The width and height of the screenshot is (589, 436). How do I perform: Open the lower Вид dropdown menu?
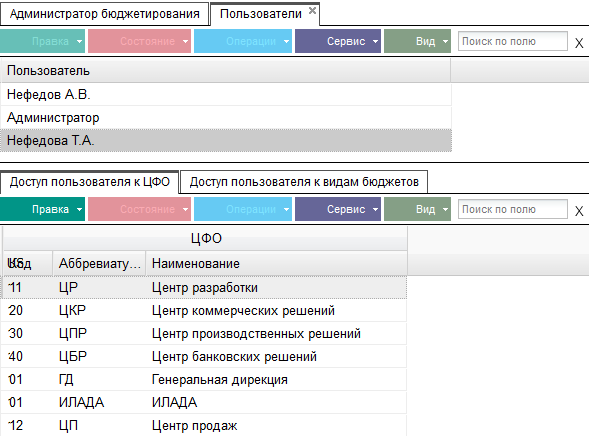coord(417,209)
